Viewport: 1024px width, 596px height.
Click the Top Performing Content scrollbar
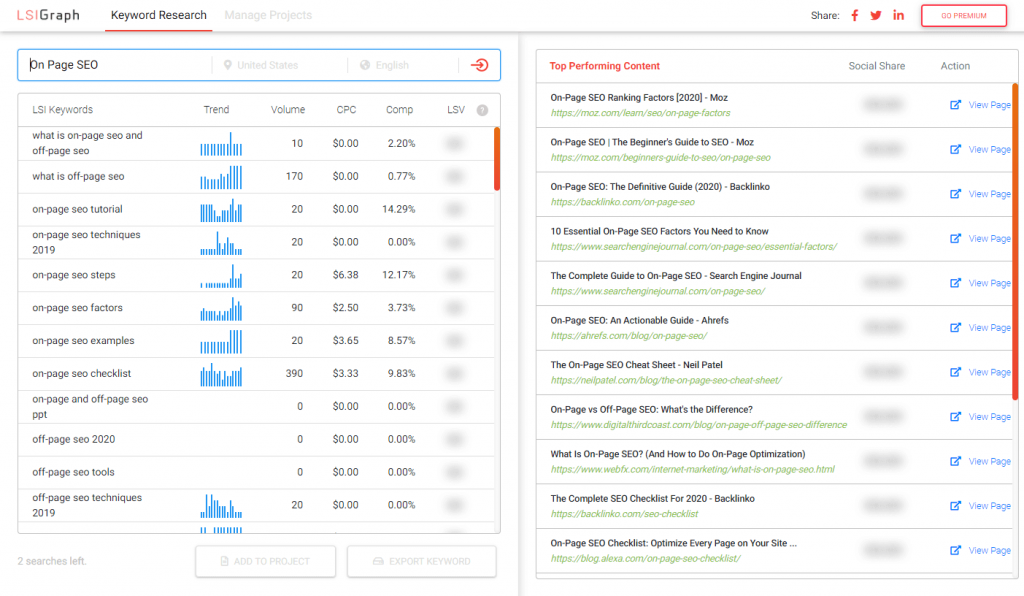pos(1015,241)
